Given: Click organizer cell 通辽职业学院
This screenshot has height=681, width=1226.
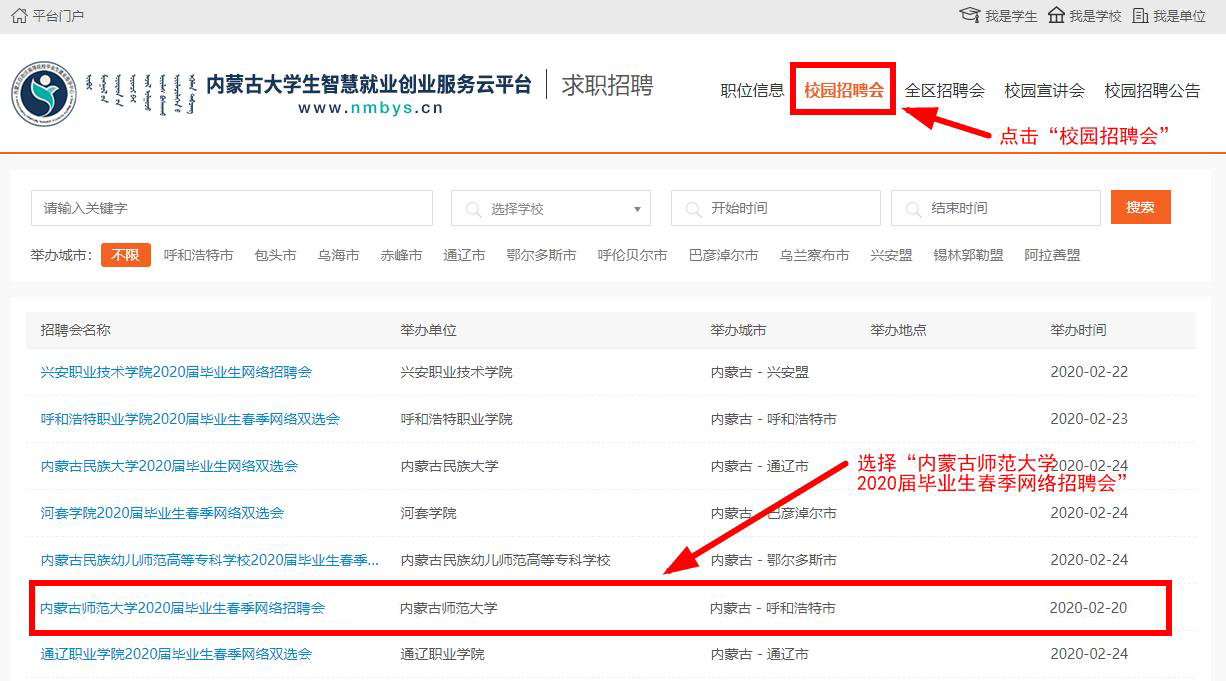Looking at the screenshot, I should 442,654.
